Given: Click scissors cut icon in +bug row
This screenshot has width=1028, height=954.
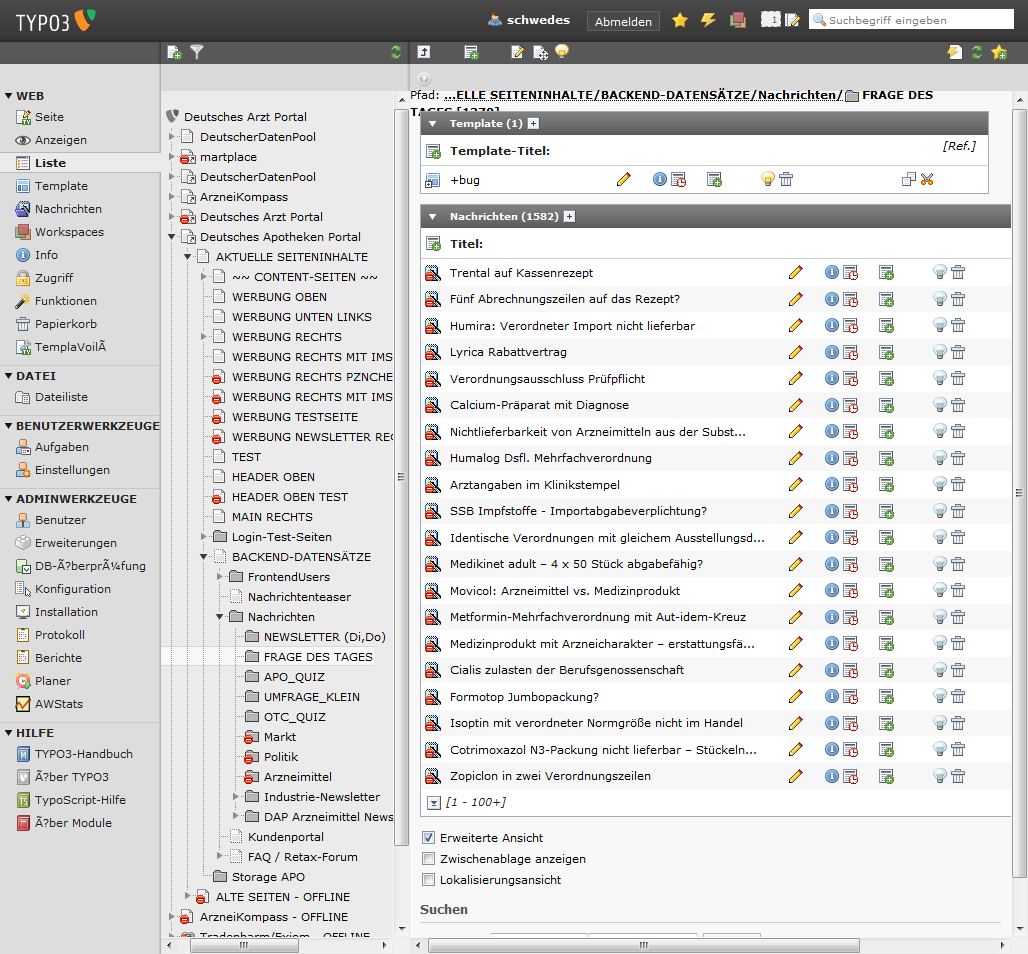Looking at the screenshot, I should [x=927, y=179].
